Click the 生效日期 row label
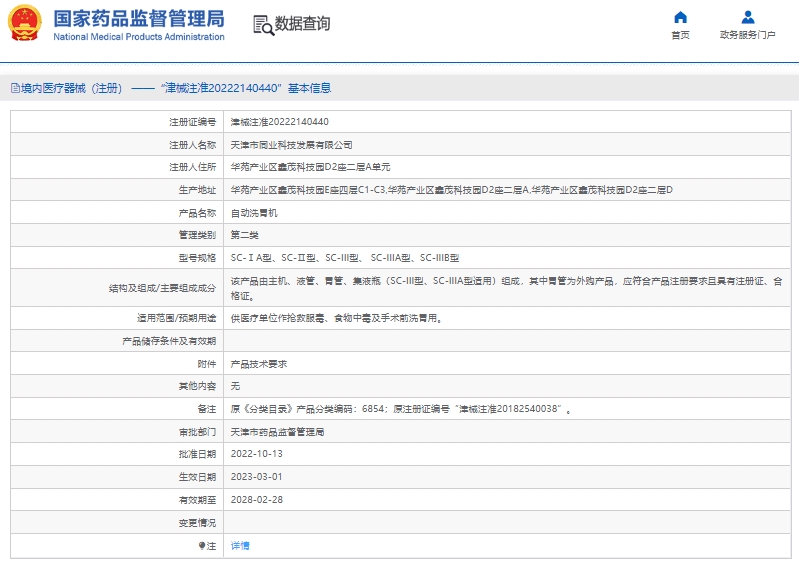799x564 pixels. tap(197, 477)
